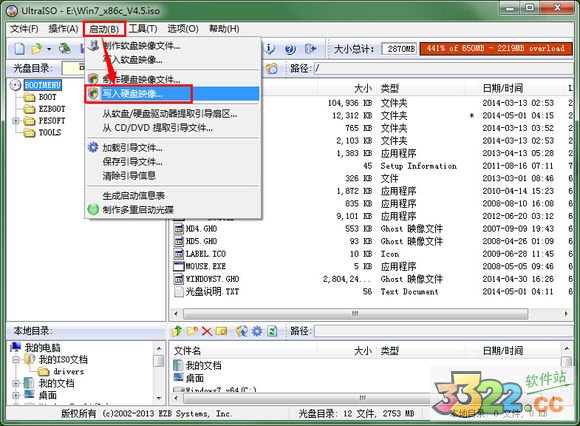Open the dropdown arrow next to Open icon

(x=49, y=49)
